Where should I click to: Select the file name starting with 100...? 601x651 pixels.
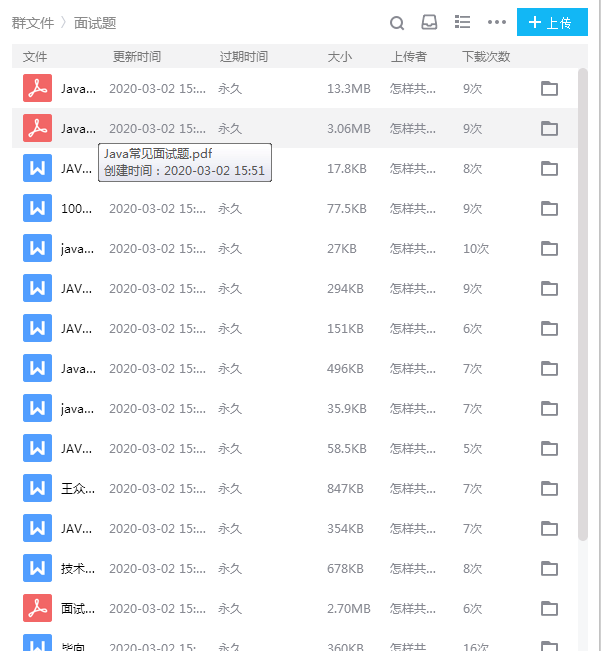pos(77,208)
